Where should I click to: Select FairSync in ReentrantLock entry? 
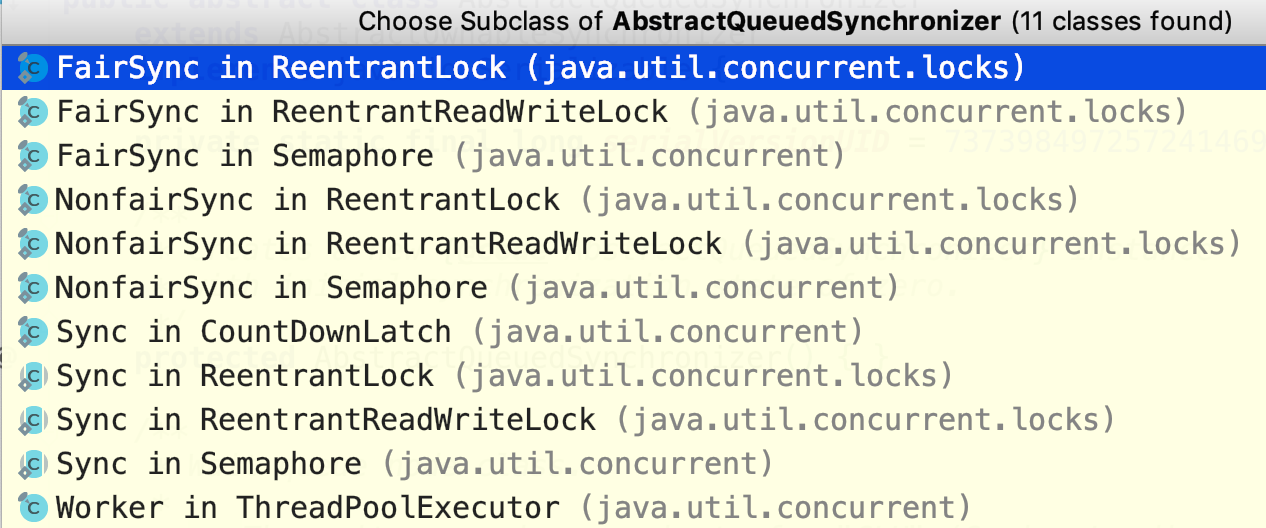tap(633, 68)
